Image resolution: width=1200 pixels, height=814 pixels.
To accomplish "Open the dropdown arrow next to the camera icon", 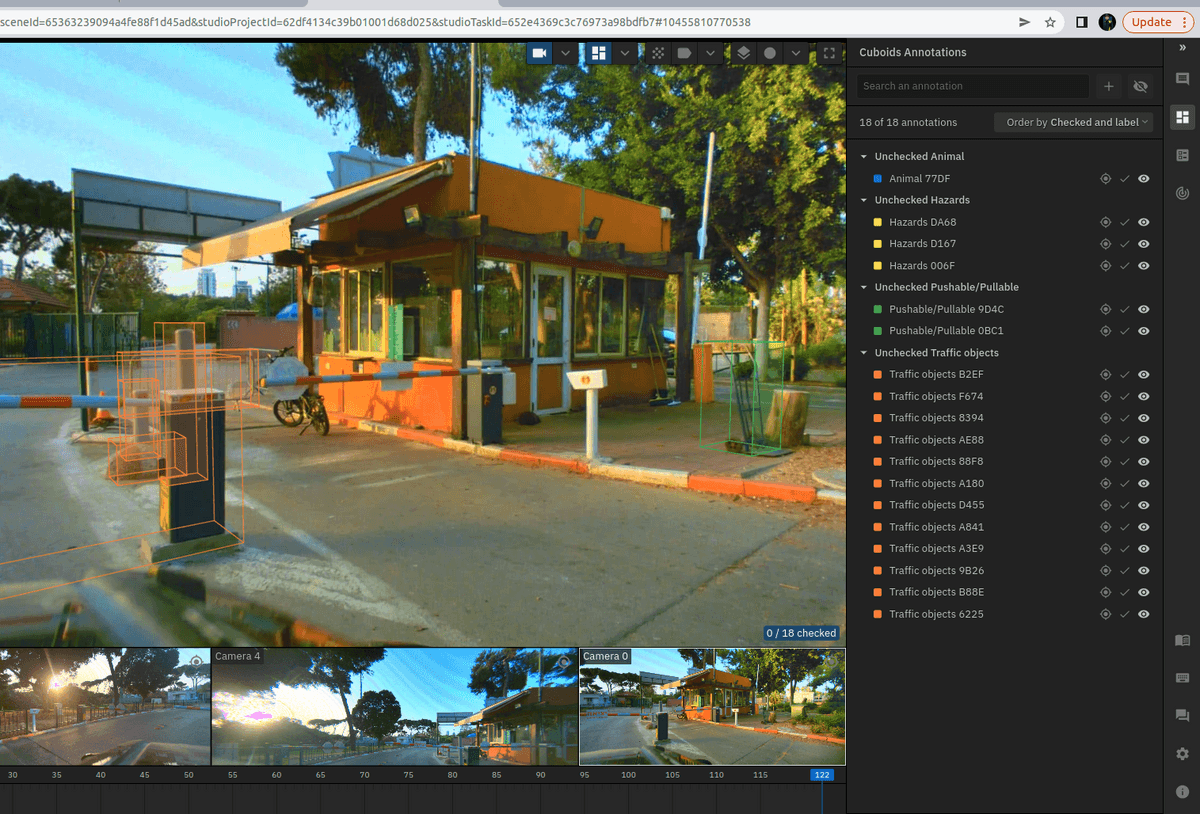I will [566, 53].
